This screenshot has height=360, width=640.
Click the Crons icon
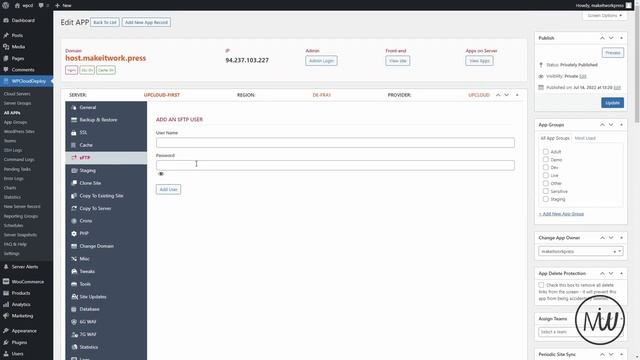pos(74,221)
